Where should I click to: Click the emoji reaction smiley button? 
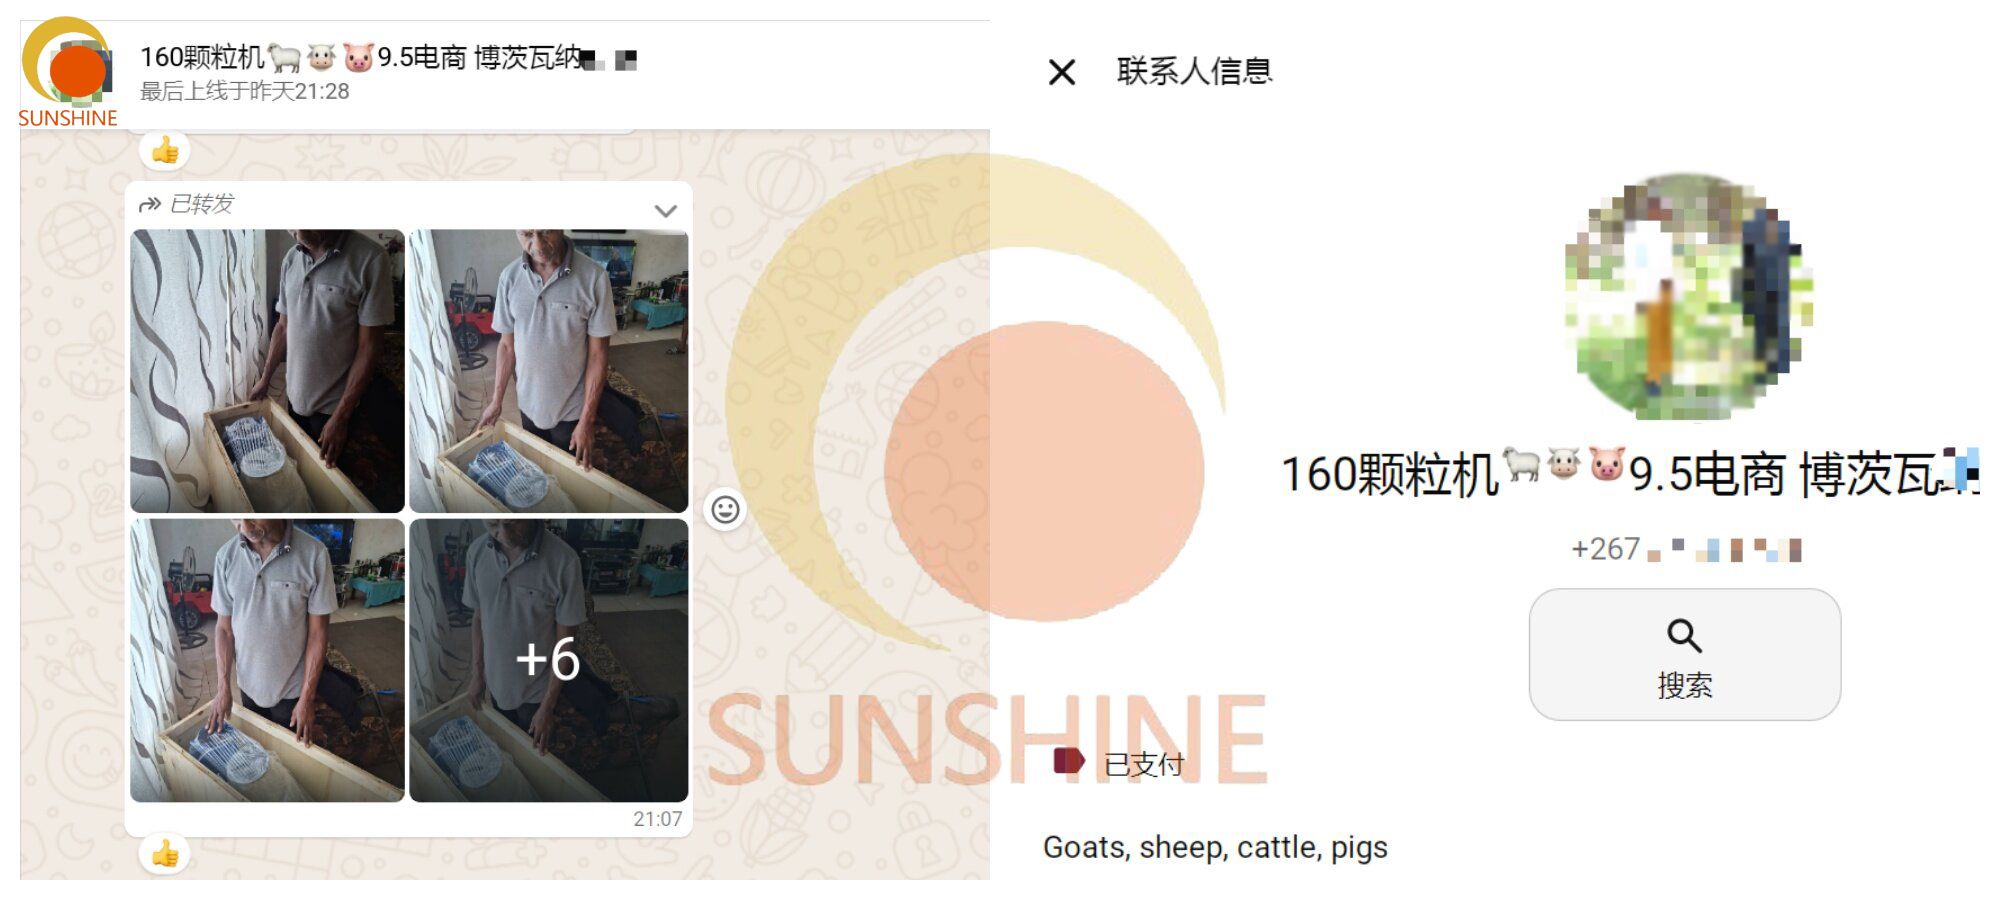coord(725,510)
